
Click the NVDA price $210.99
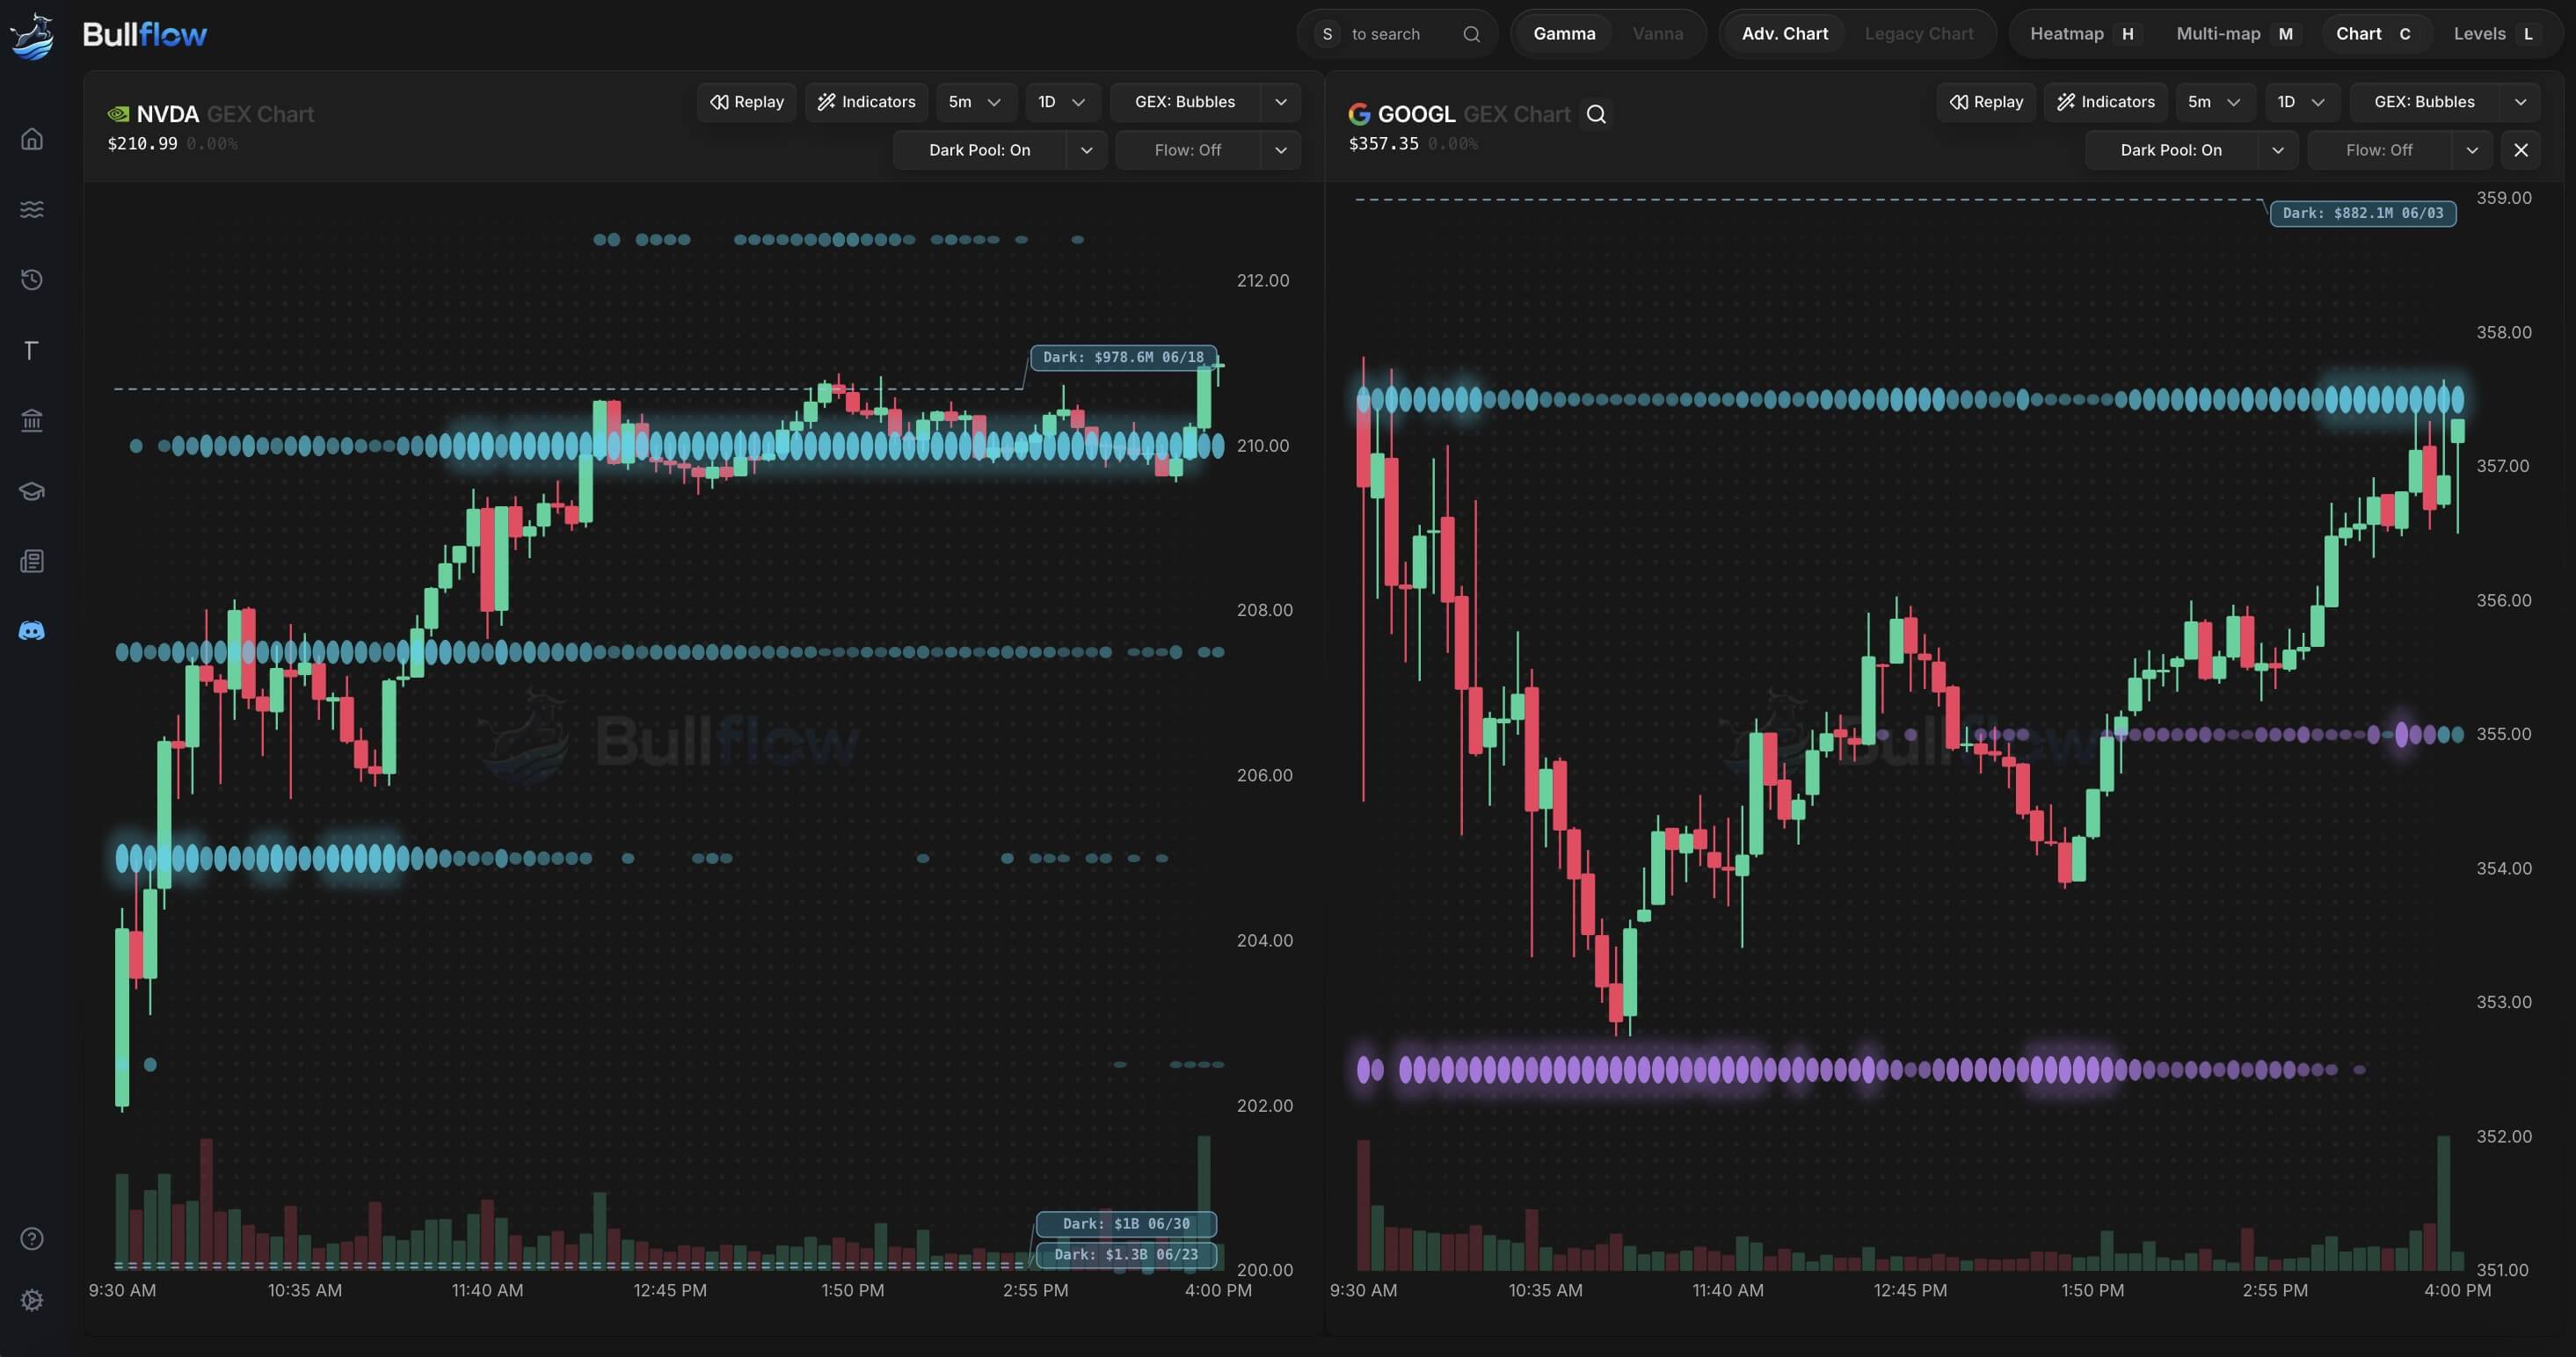pos(143,144)
